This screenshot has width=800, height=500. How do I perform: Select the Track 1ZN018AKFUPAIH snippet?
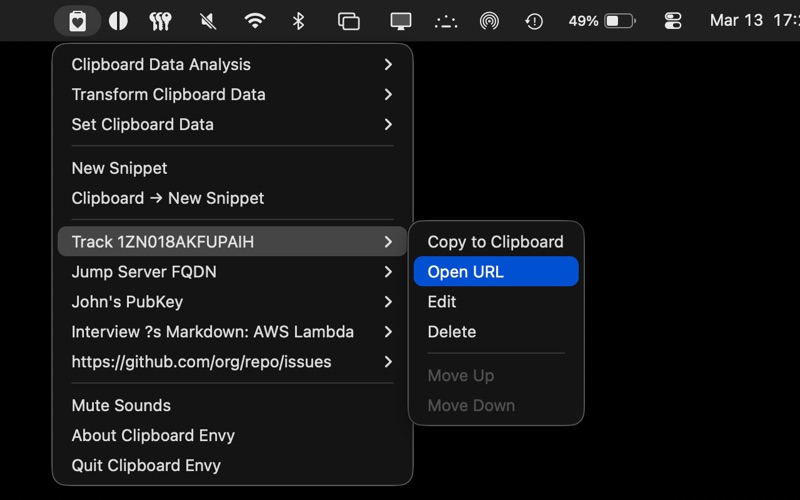pos(232,241)
